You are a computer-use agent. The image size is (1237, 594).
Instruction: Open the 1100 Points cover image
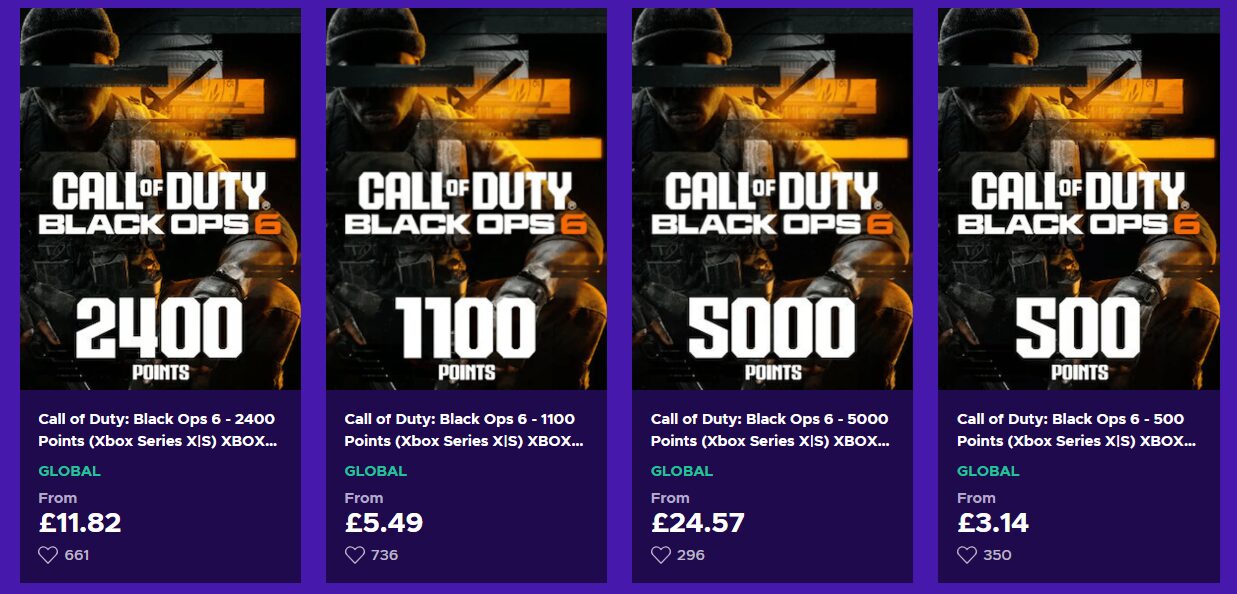point(466,199)
